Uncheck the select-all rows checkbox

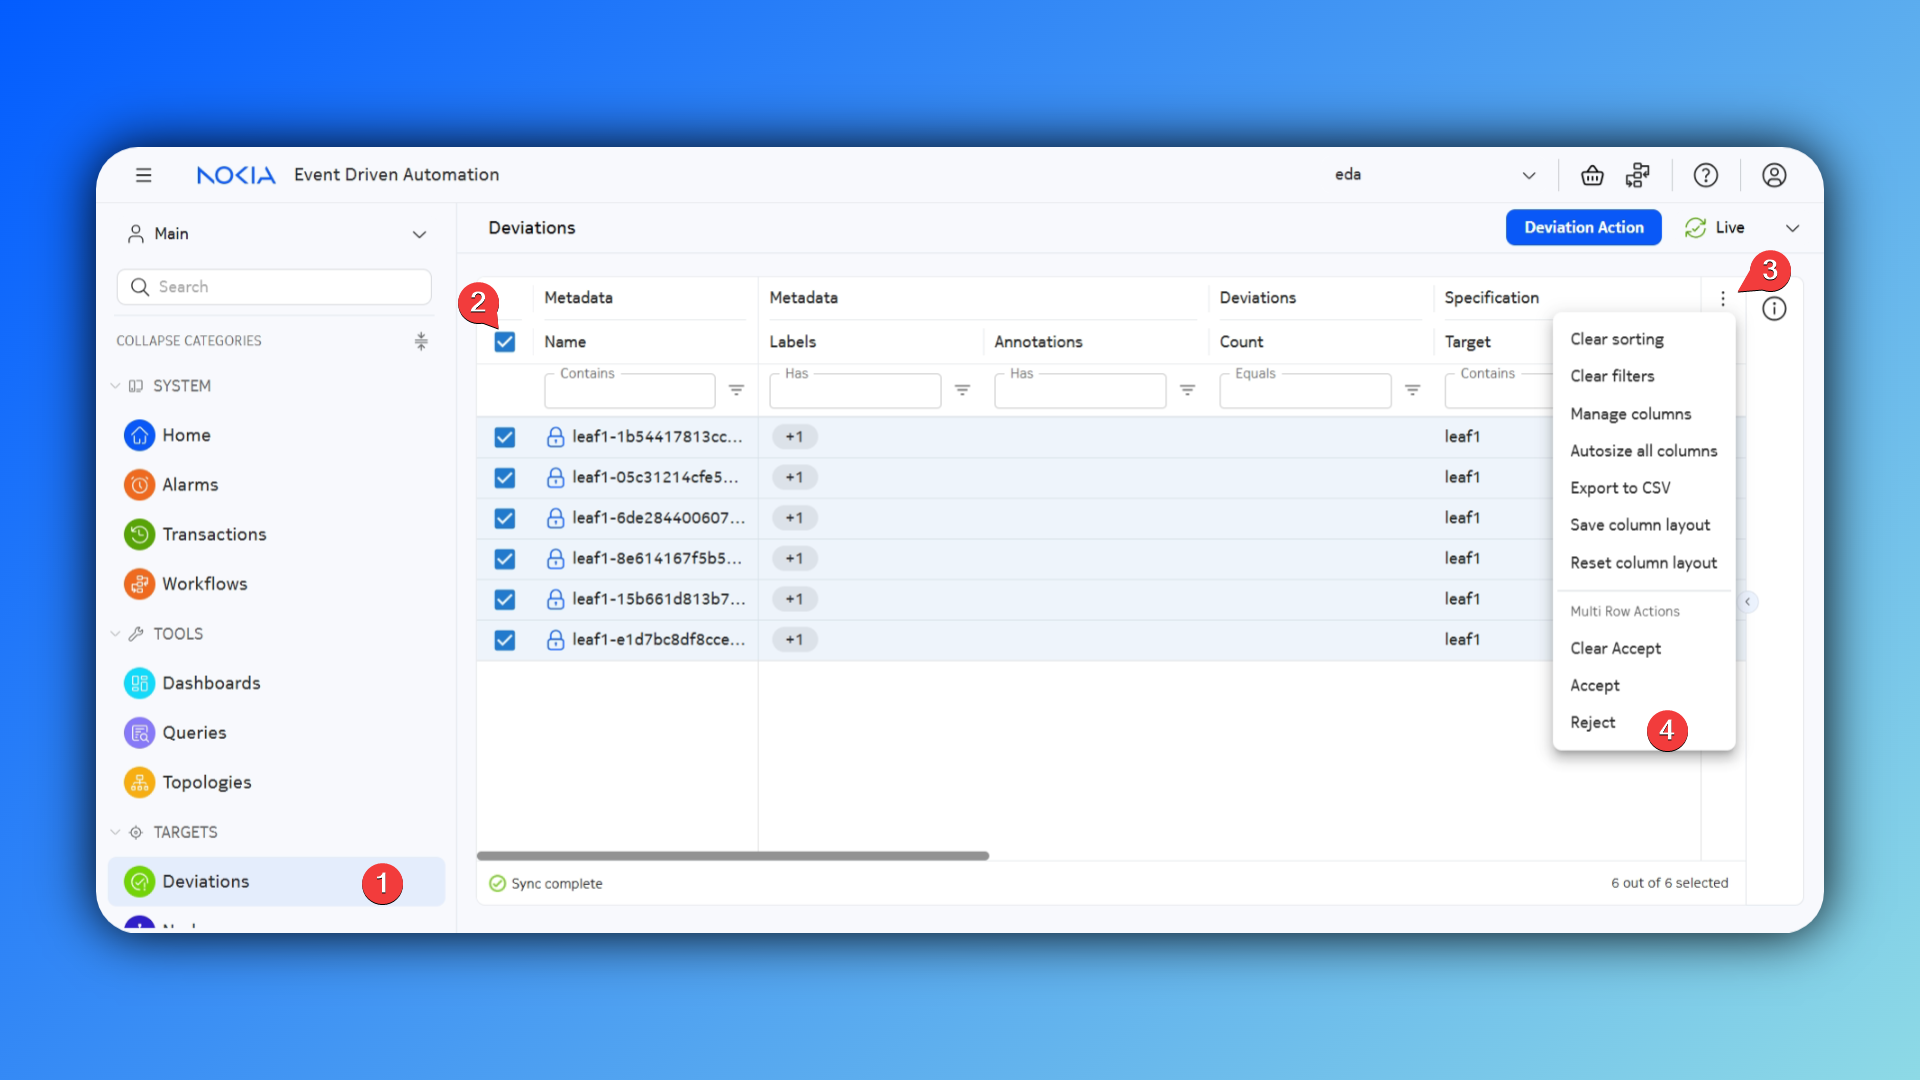505,342
